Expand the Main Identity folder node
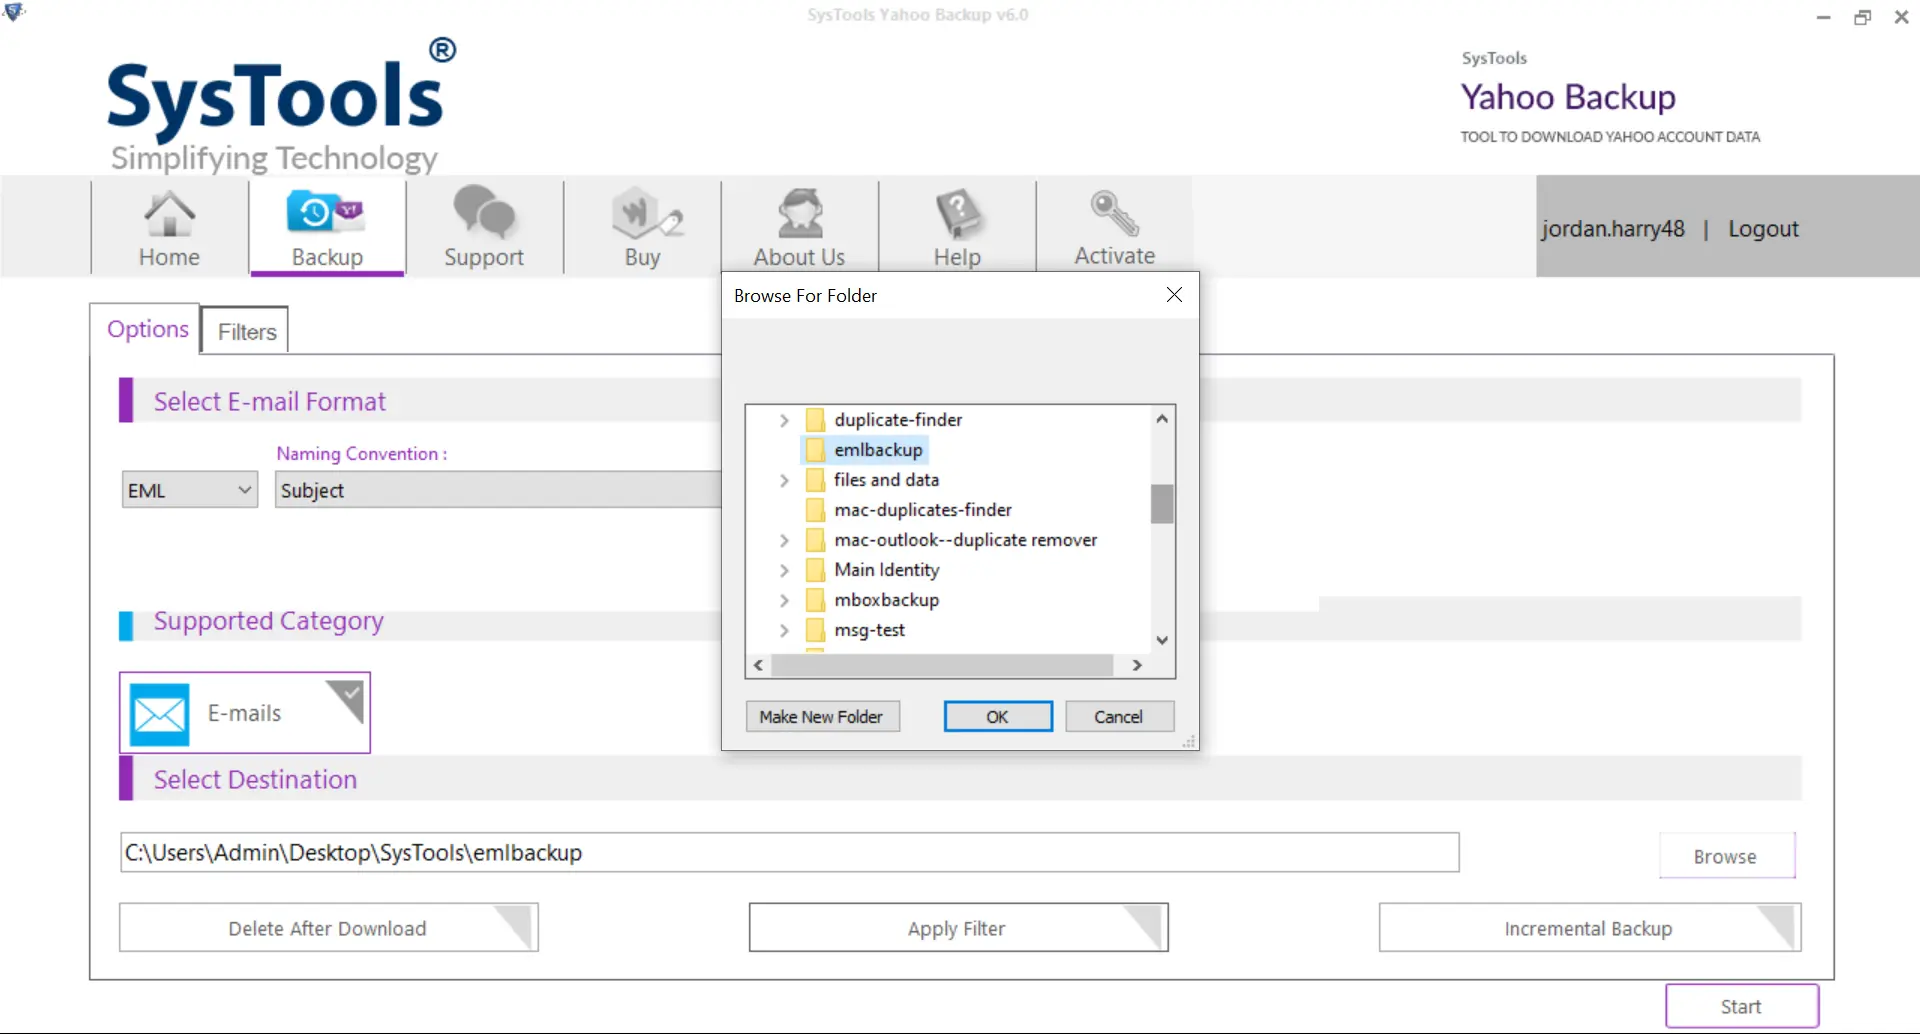 (785, 571)
